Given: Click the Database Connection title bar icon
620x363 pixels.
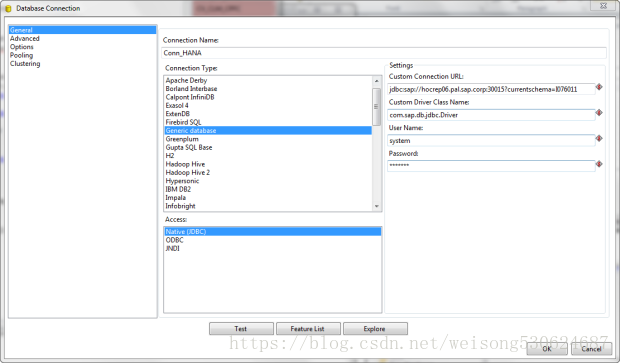Looking at the screenshot, I should (x=8, y=8).
